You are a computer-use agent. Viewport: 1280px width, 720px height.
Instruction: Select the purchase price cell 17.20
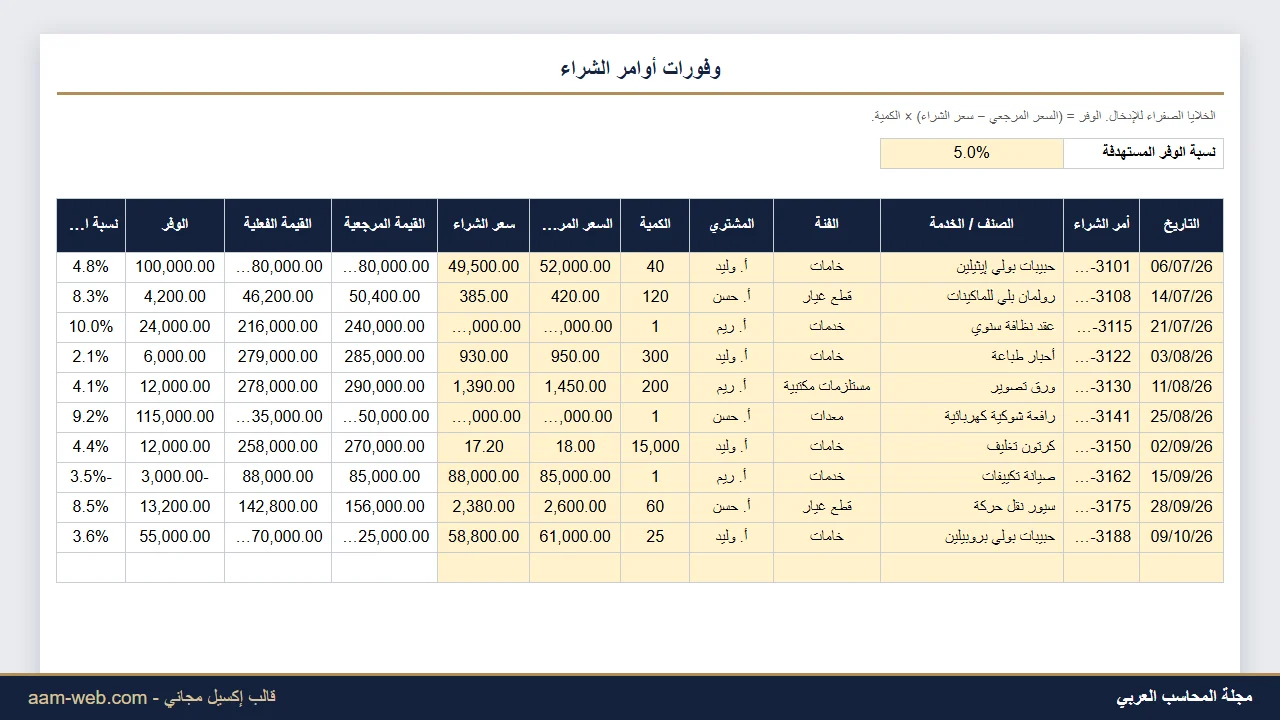click(x=484, y=447)
